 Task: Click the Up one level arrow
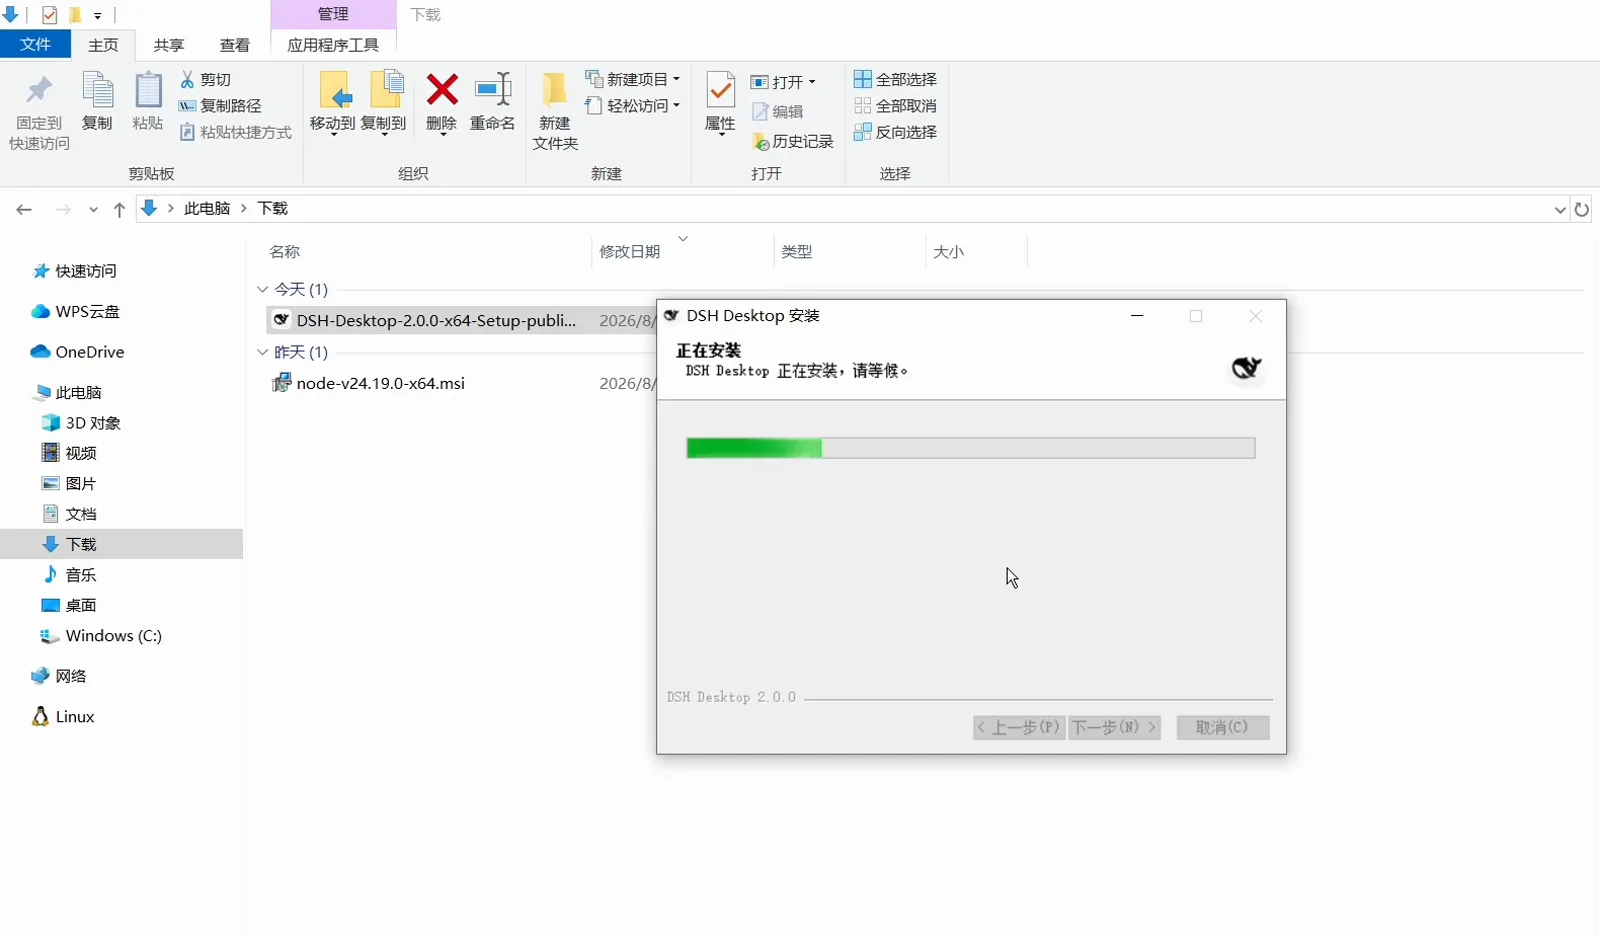pos(119,209)
